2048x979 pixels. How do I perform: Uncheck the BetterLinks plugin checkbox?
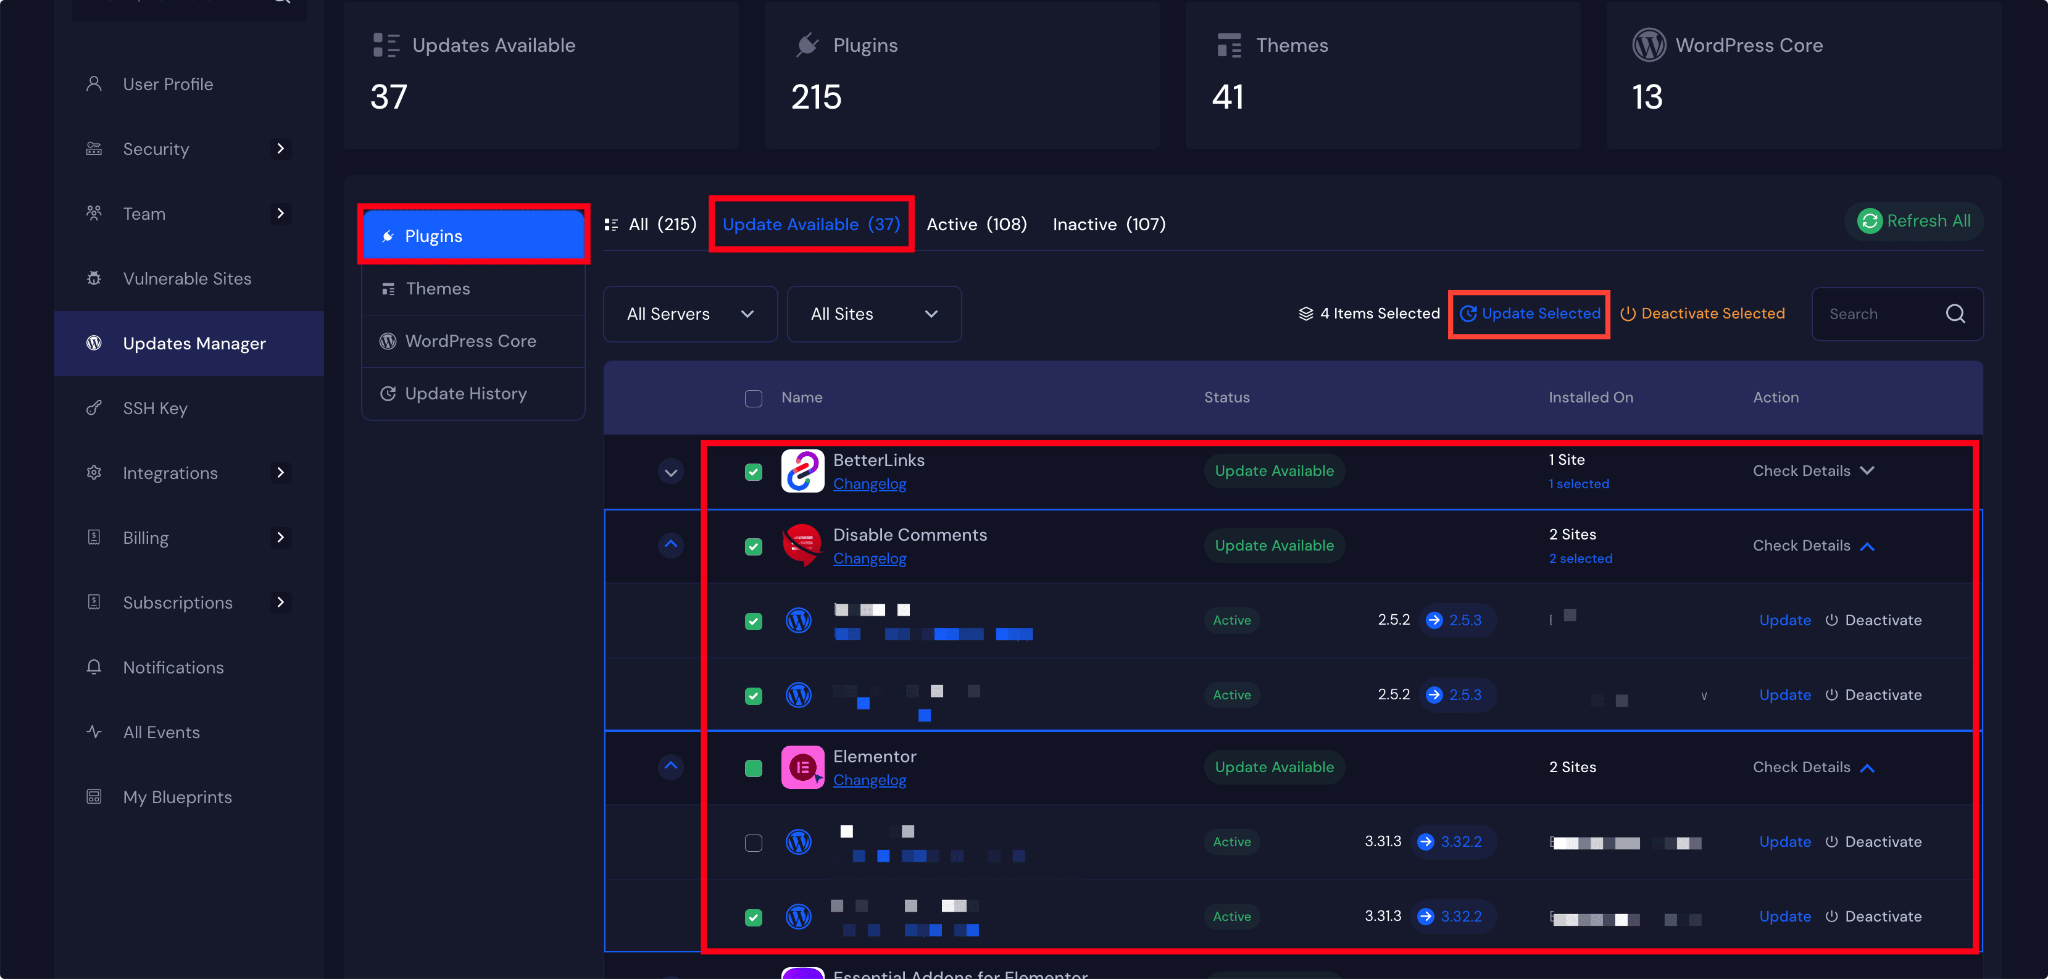[754, 472]
